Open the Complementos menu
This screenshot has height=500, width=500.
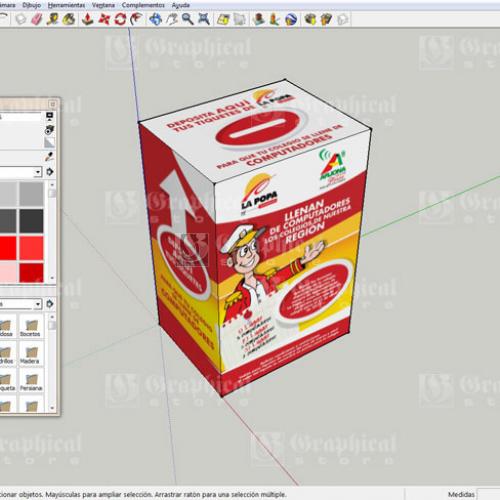143,5
